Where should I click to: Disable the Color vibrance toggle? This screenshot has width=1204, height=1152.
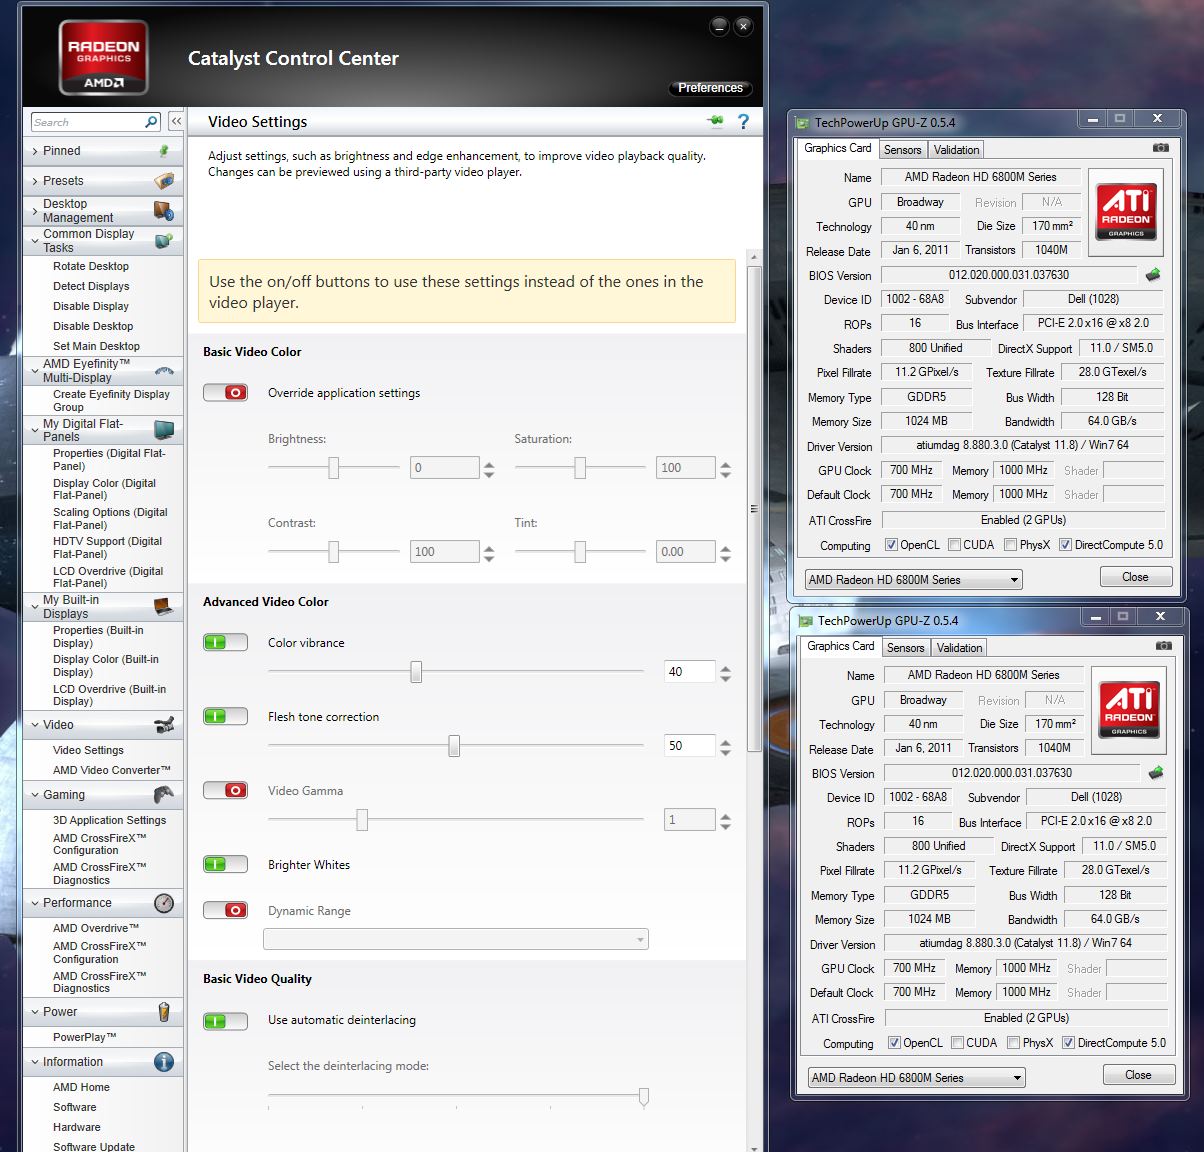(x=225, y=642)
